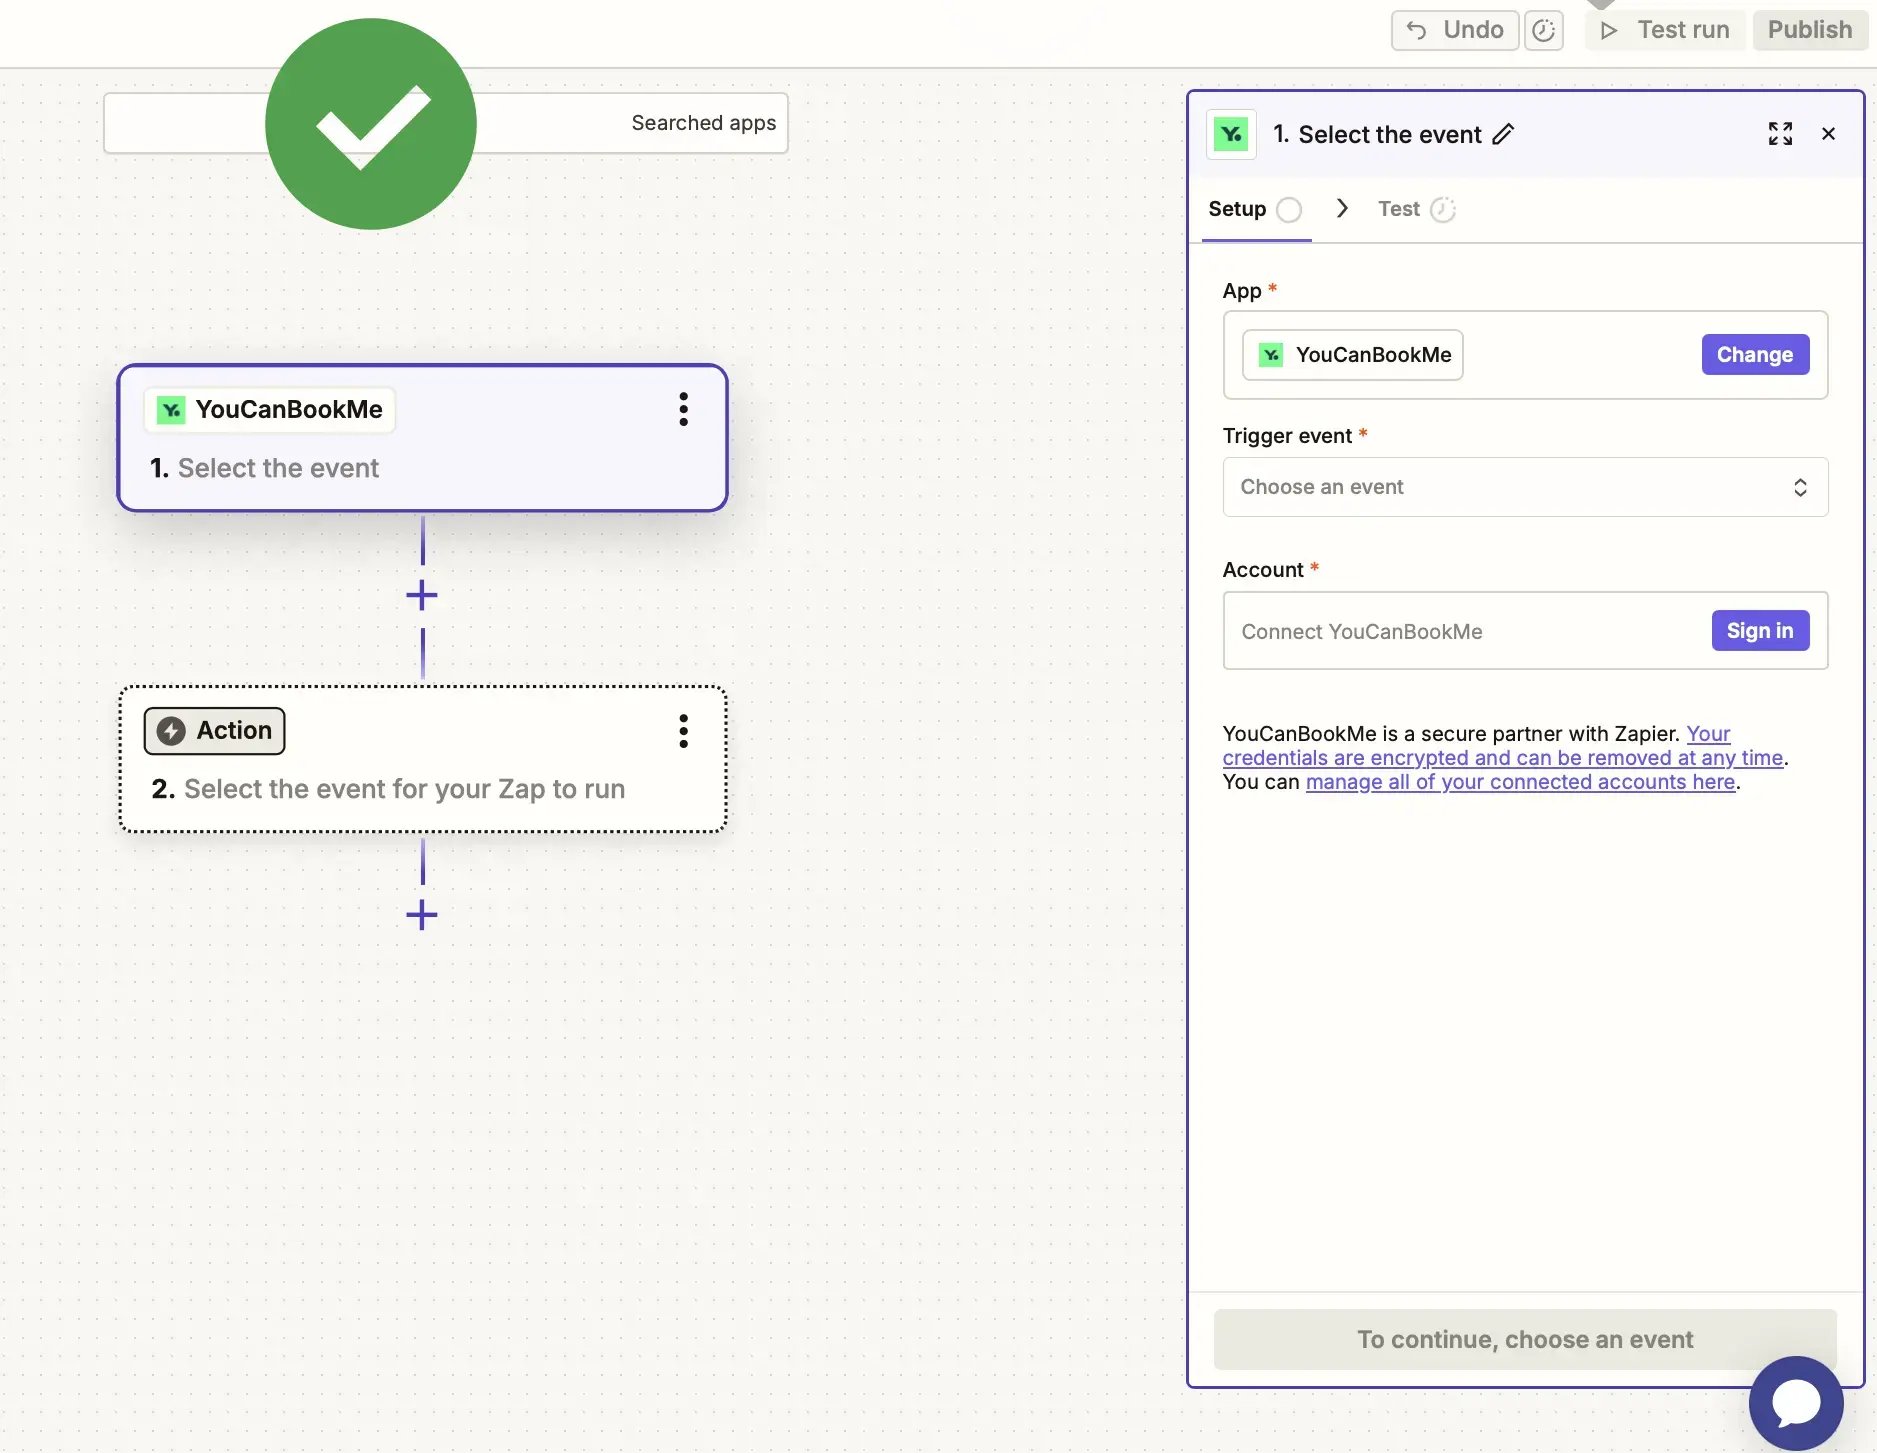Publish the Zap
The width and height of the screenshot is (1877, 1453).
pos(1809,30)
